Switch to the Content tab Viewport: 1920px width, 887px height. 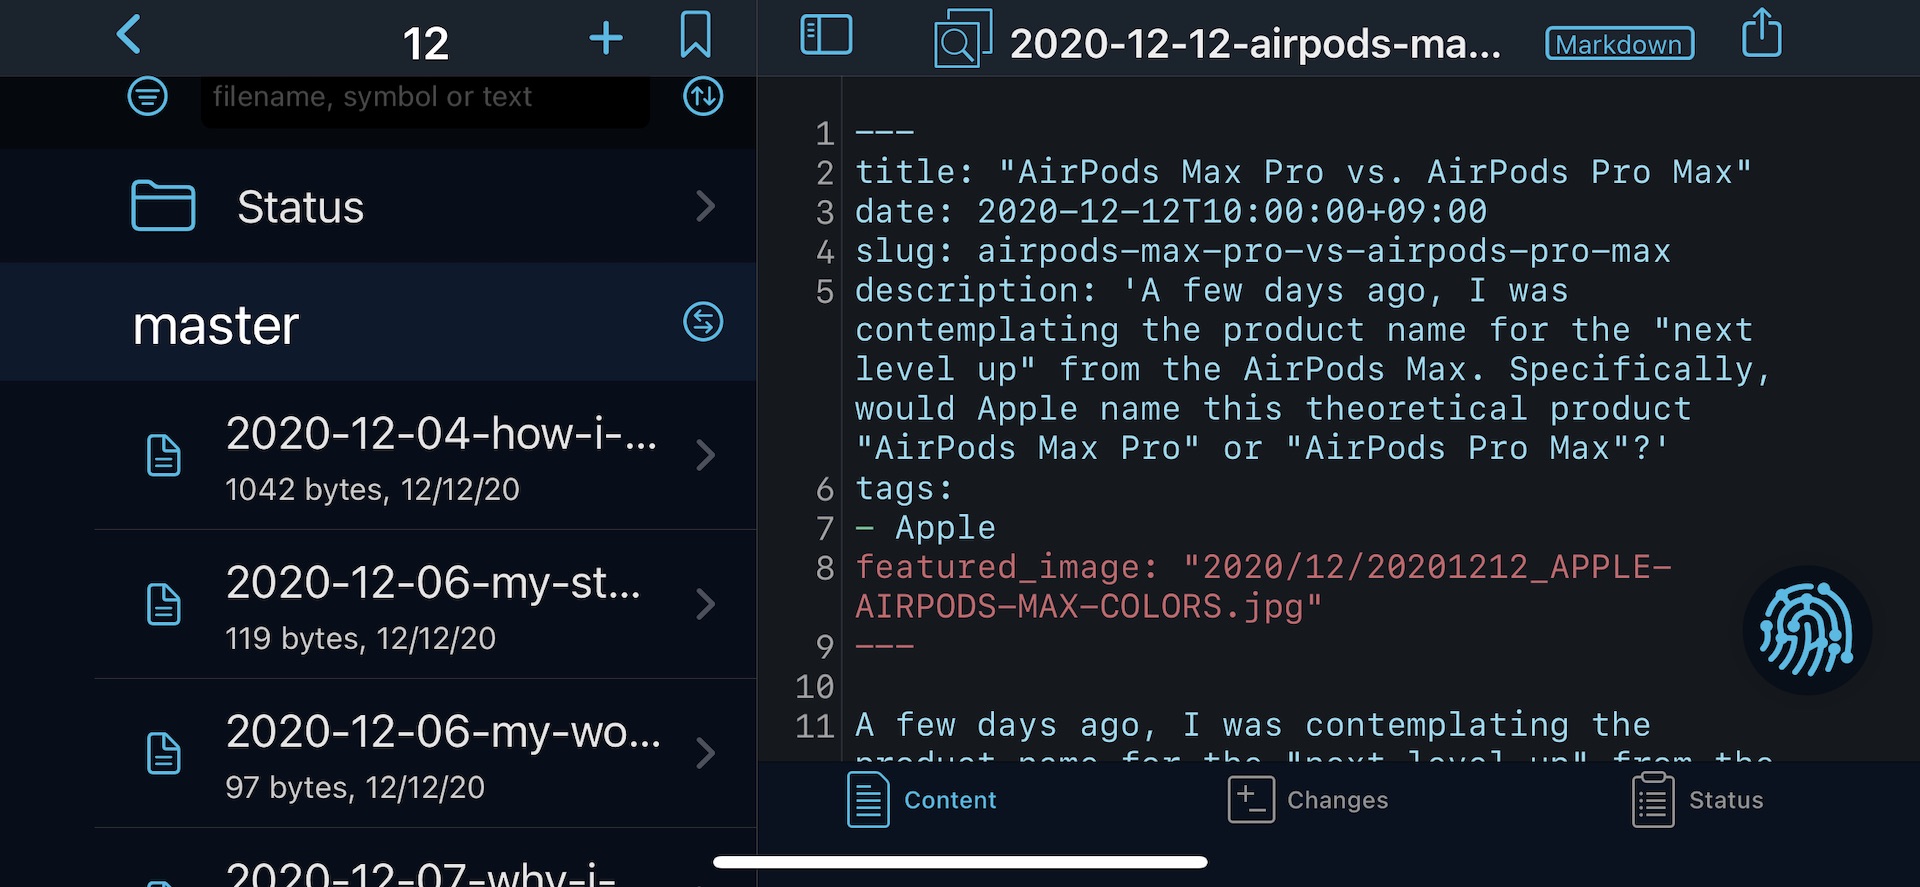pyautogui.click(x=921, y=800)
